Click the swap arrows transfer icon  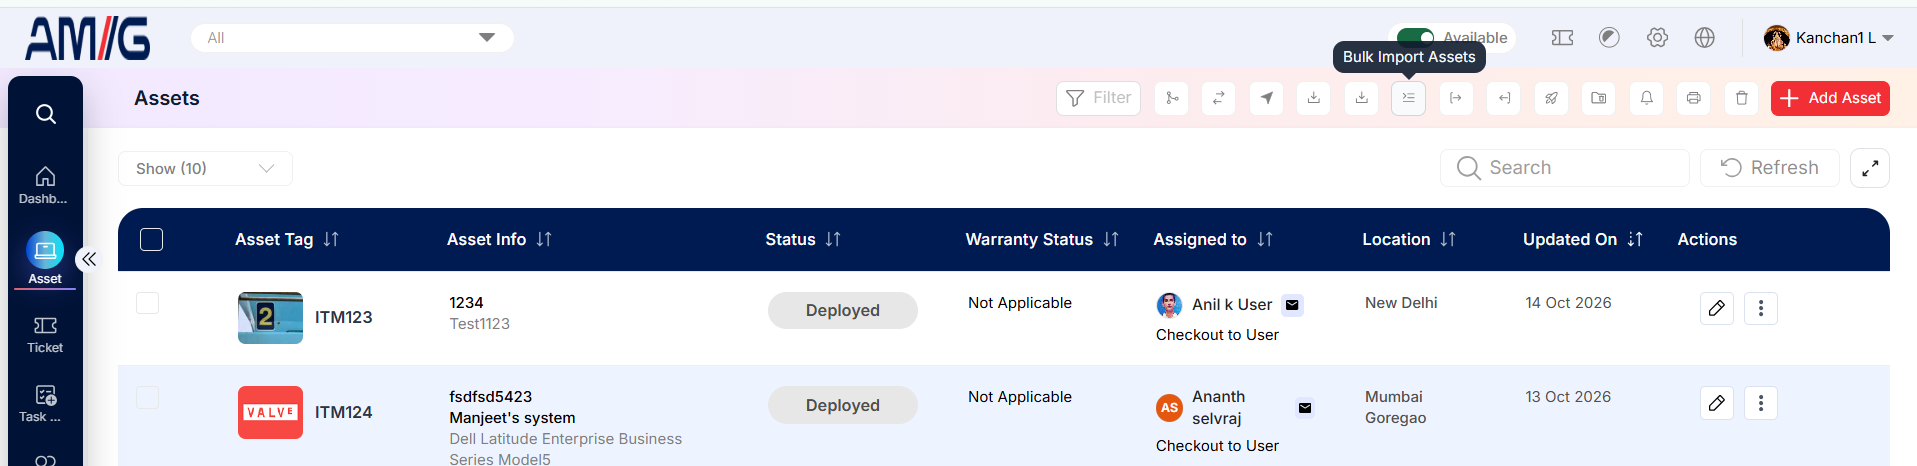[1219, 98]
